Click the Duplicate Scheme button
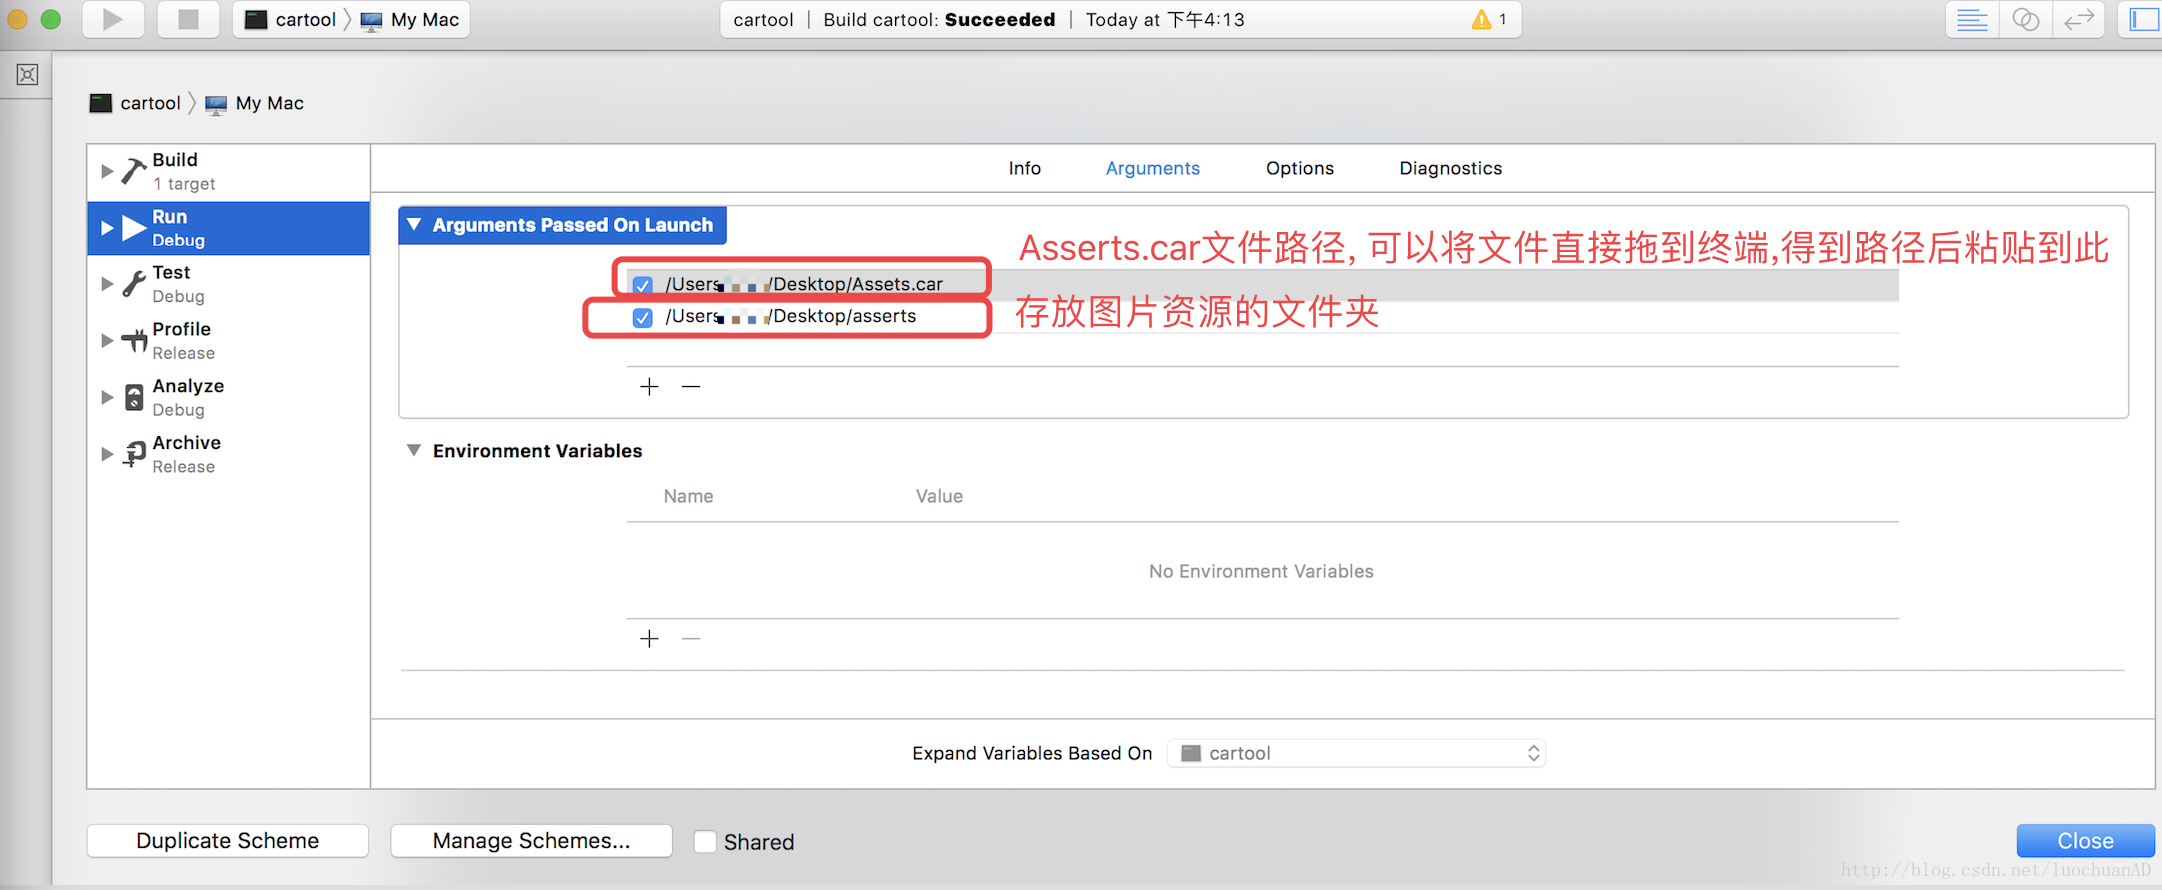The width and height of the screenshot is (2162, 890). point(228,841)
